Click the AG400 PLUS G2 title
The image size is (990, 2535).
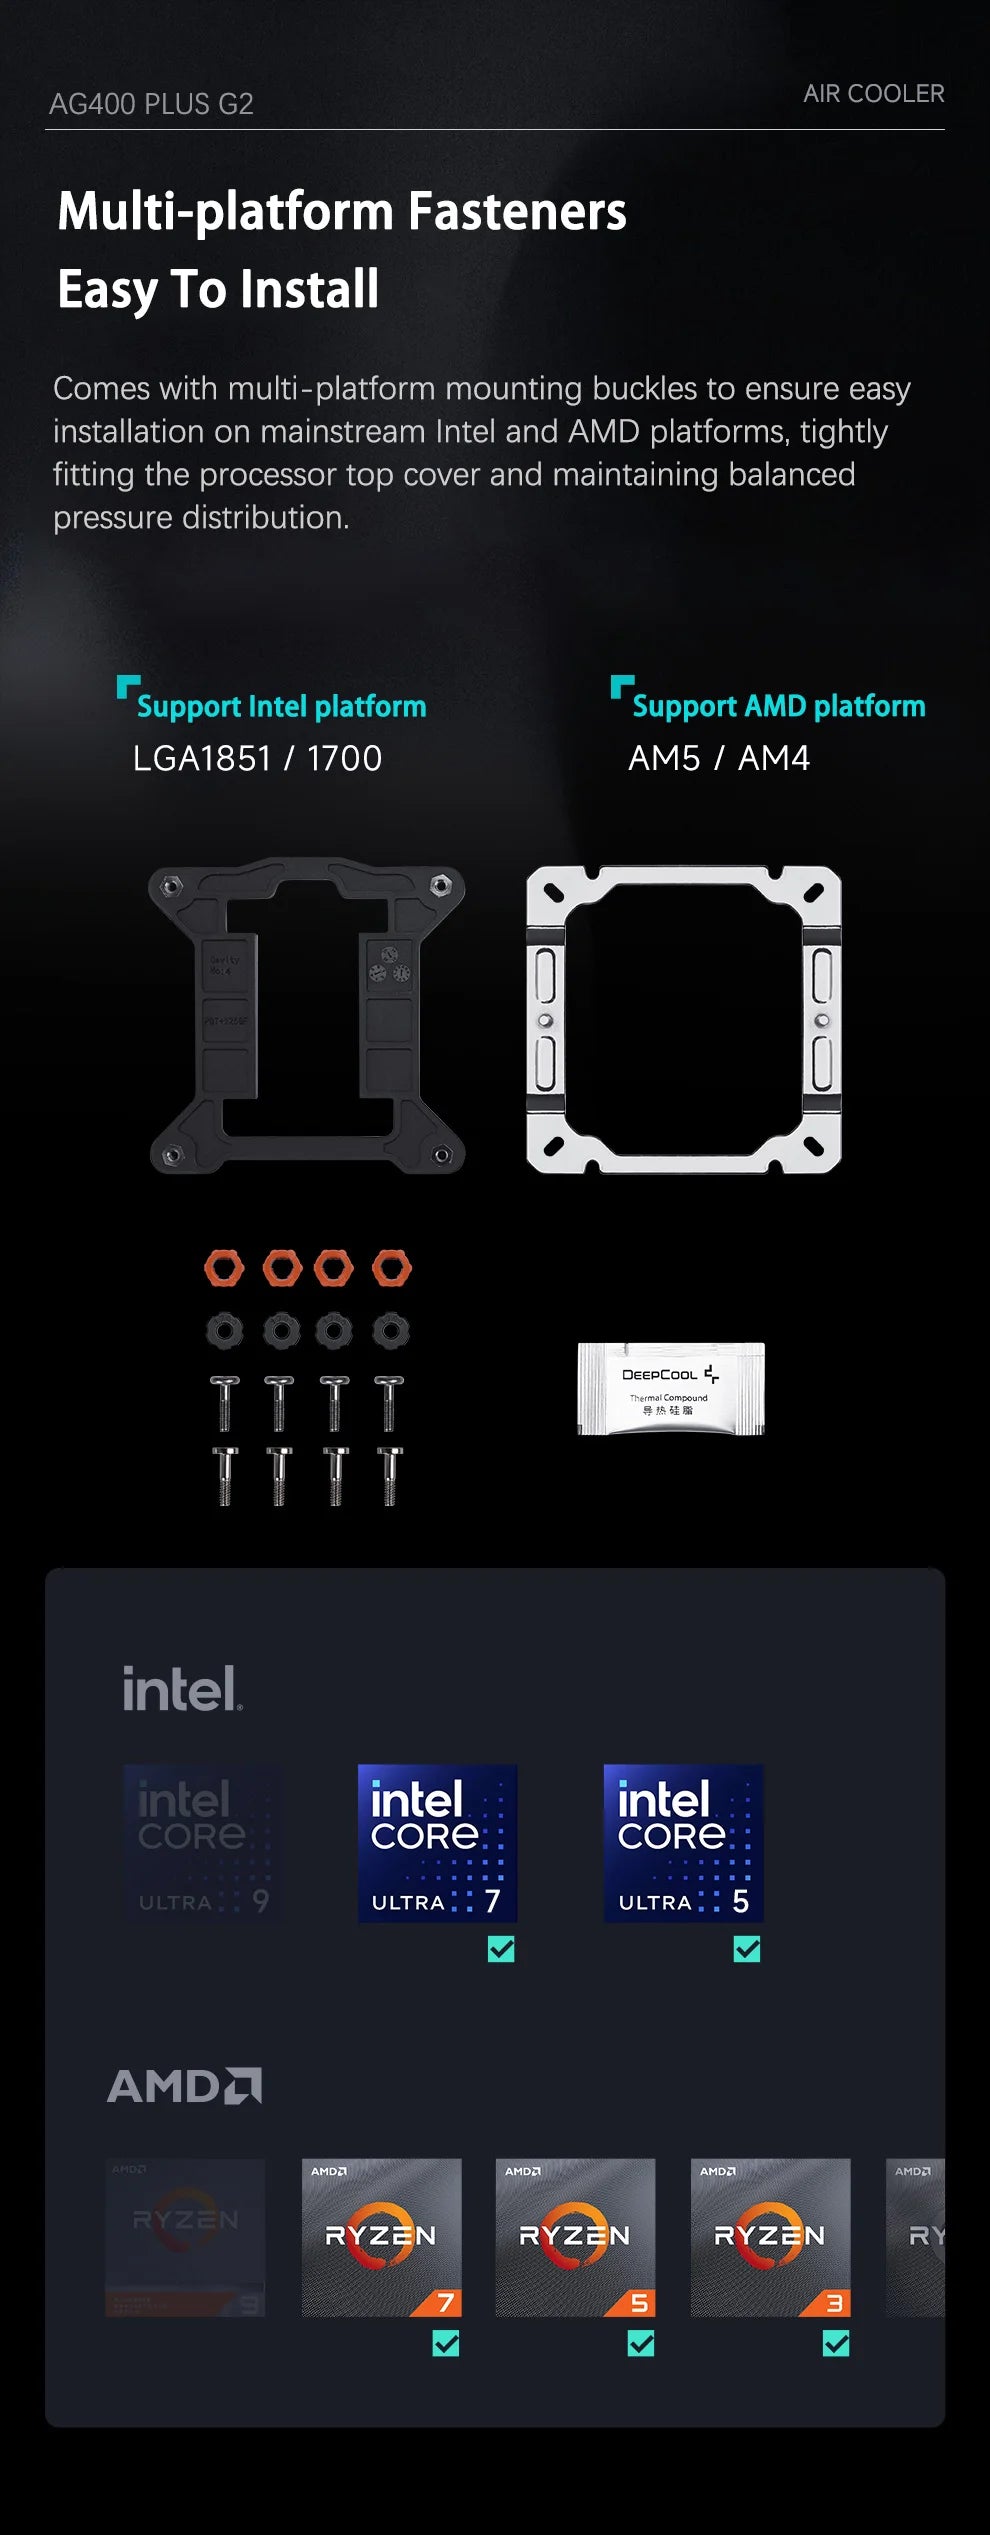click(151, 104)
